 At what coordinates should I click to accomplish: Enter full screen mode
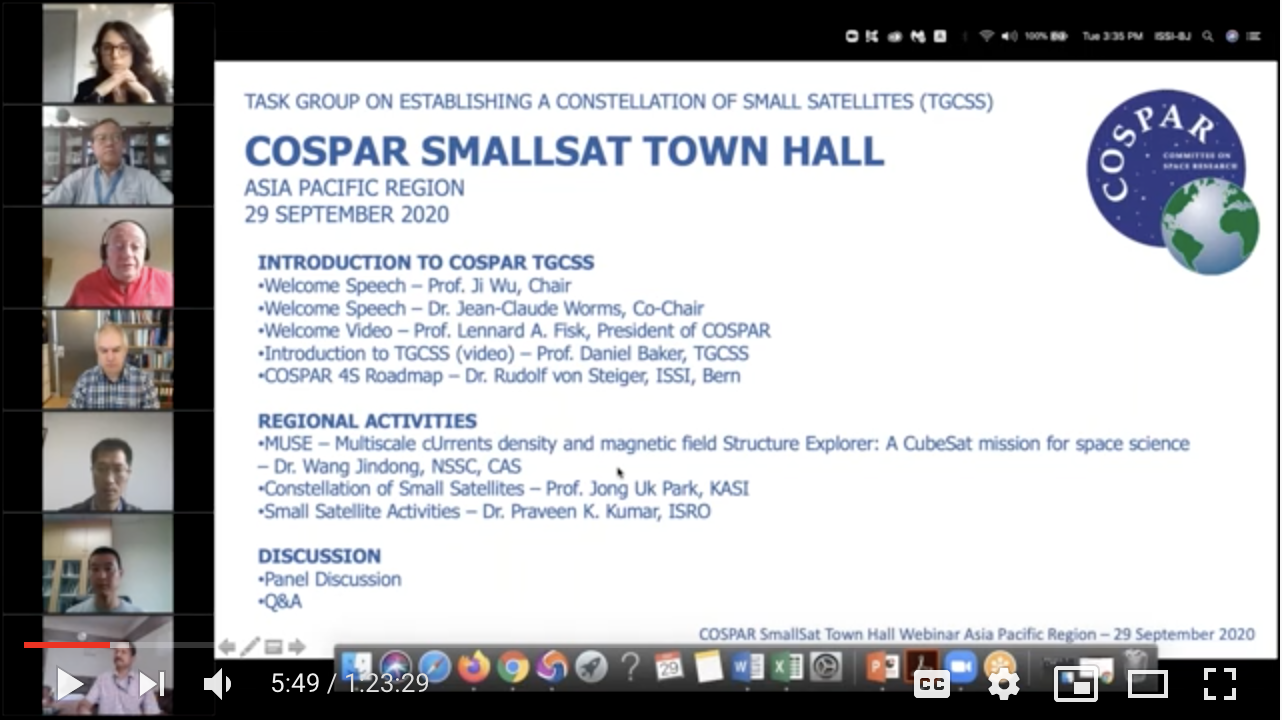point(1220,684)
